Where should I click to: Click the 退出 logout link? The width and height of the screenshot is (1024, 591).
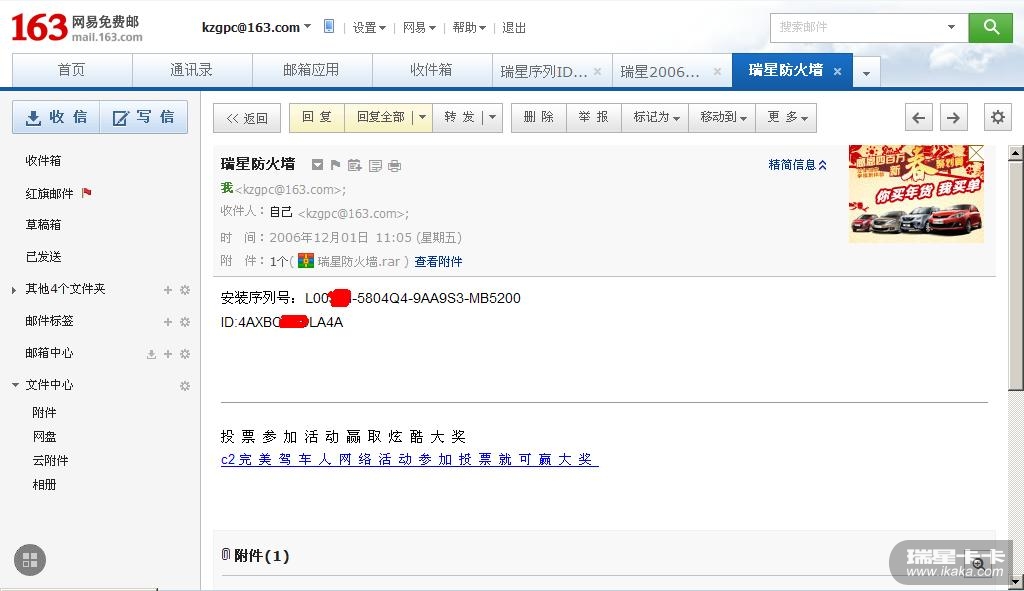click(514, 27)
